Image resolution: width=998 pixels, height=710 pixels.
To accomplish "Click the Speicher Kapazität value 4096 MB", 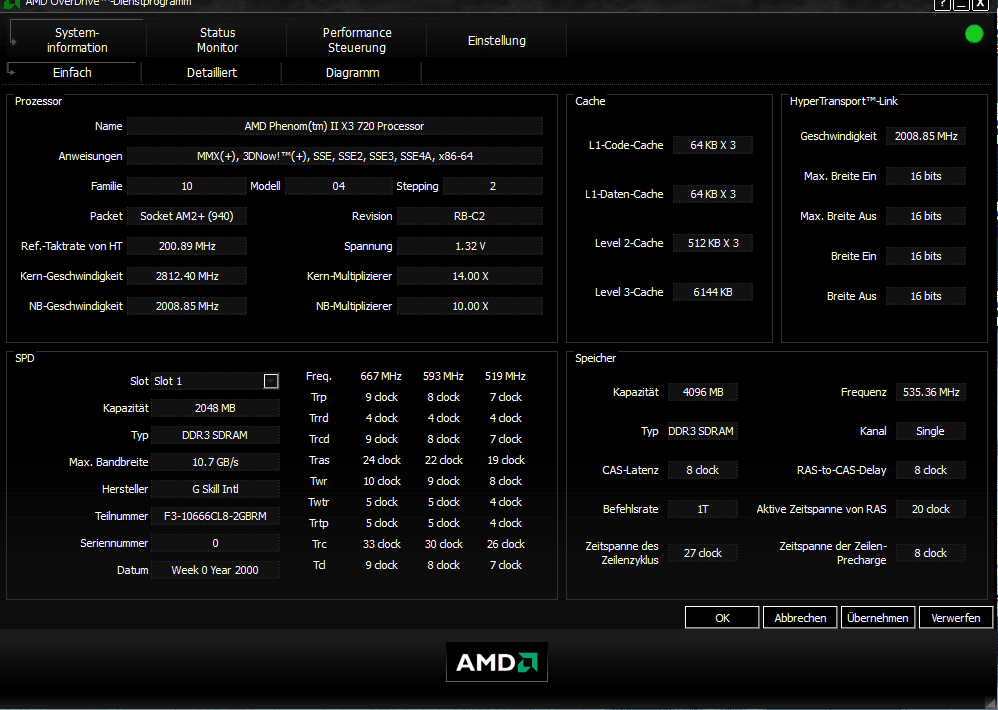I will click(x=703, y=392).
